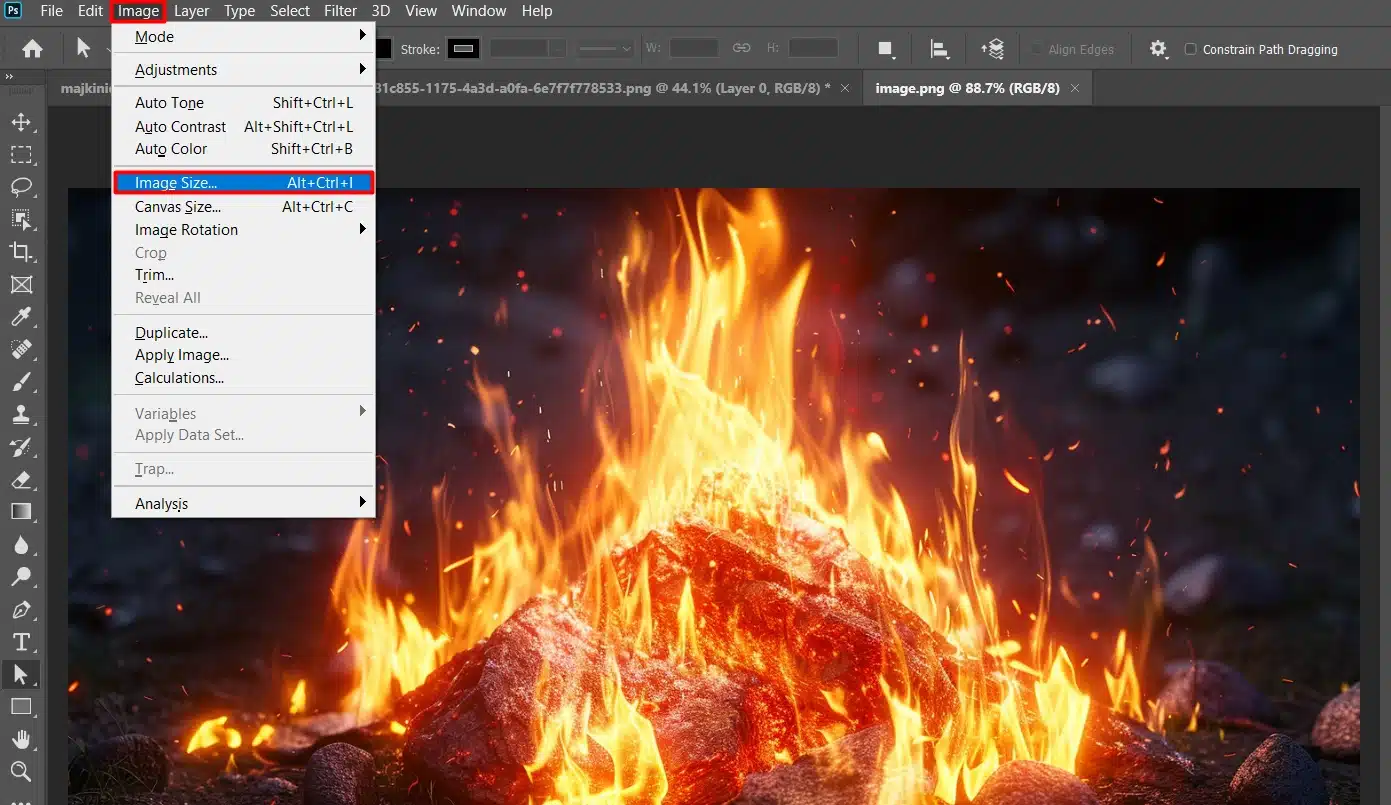The width and height of the screenshot is (1391, 805).
Task: Expand the Image Rotation submenu
Action: click(x=243, y=229)
